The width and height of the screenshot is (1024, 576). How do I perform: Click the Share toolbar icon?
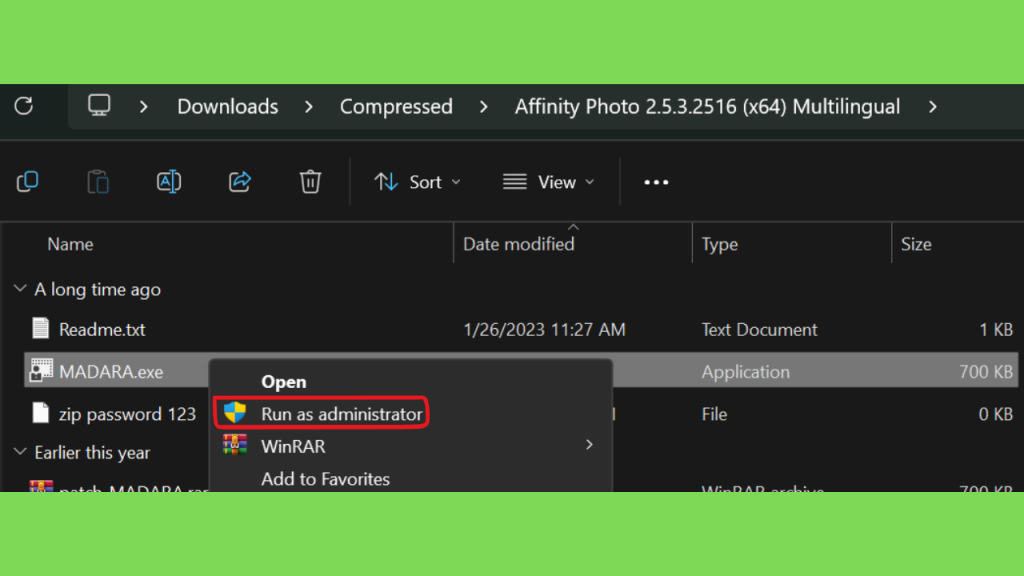tap(240, 182)
